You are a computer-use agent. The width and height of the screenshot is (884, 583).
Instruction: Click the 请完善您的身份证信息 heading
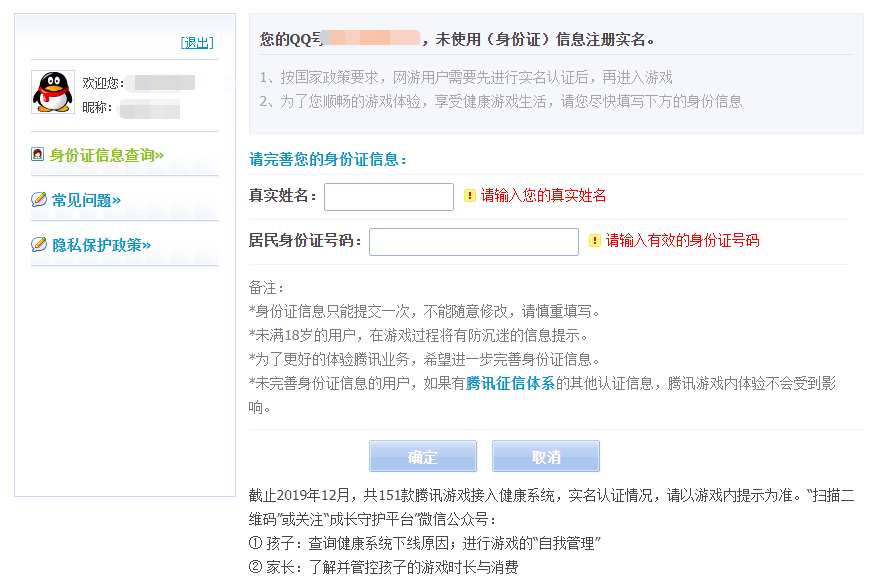click(327, 159)
